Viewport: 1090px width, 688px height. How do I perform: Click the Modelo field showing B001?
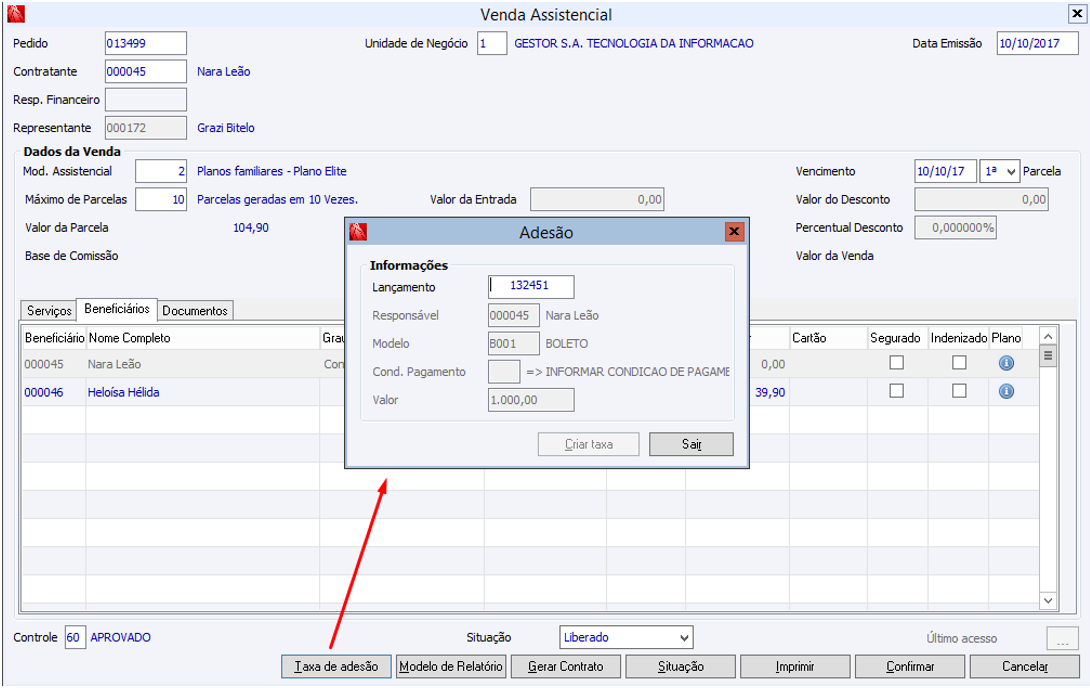click(514, 343)
